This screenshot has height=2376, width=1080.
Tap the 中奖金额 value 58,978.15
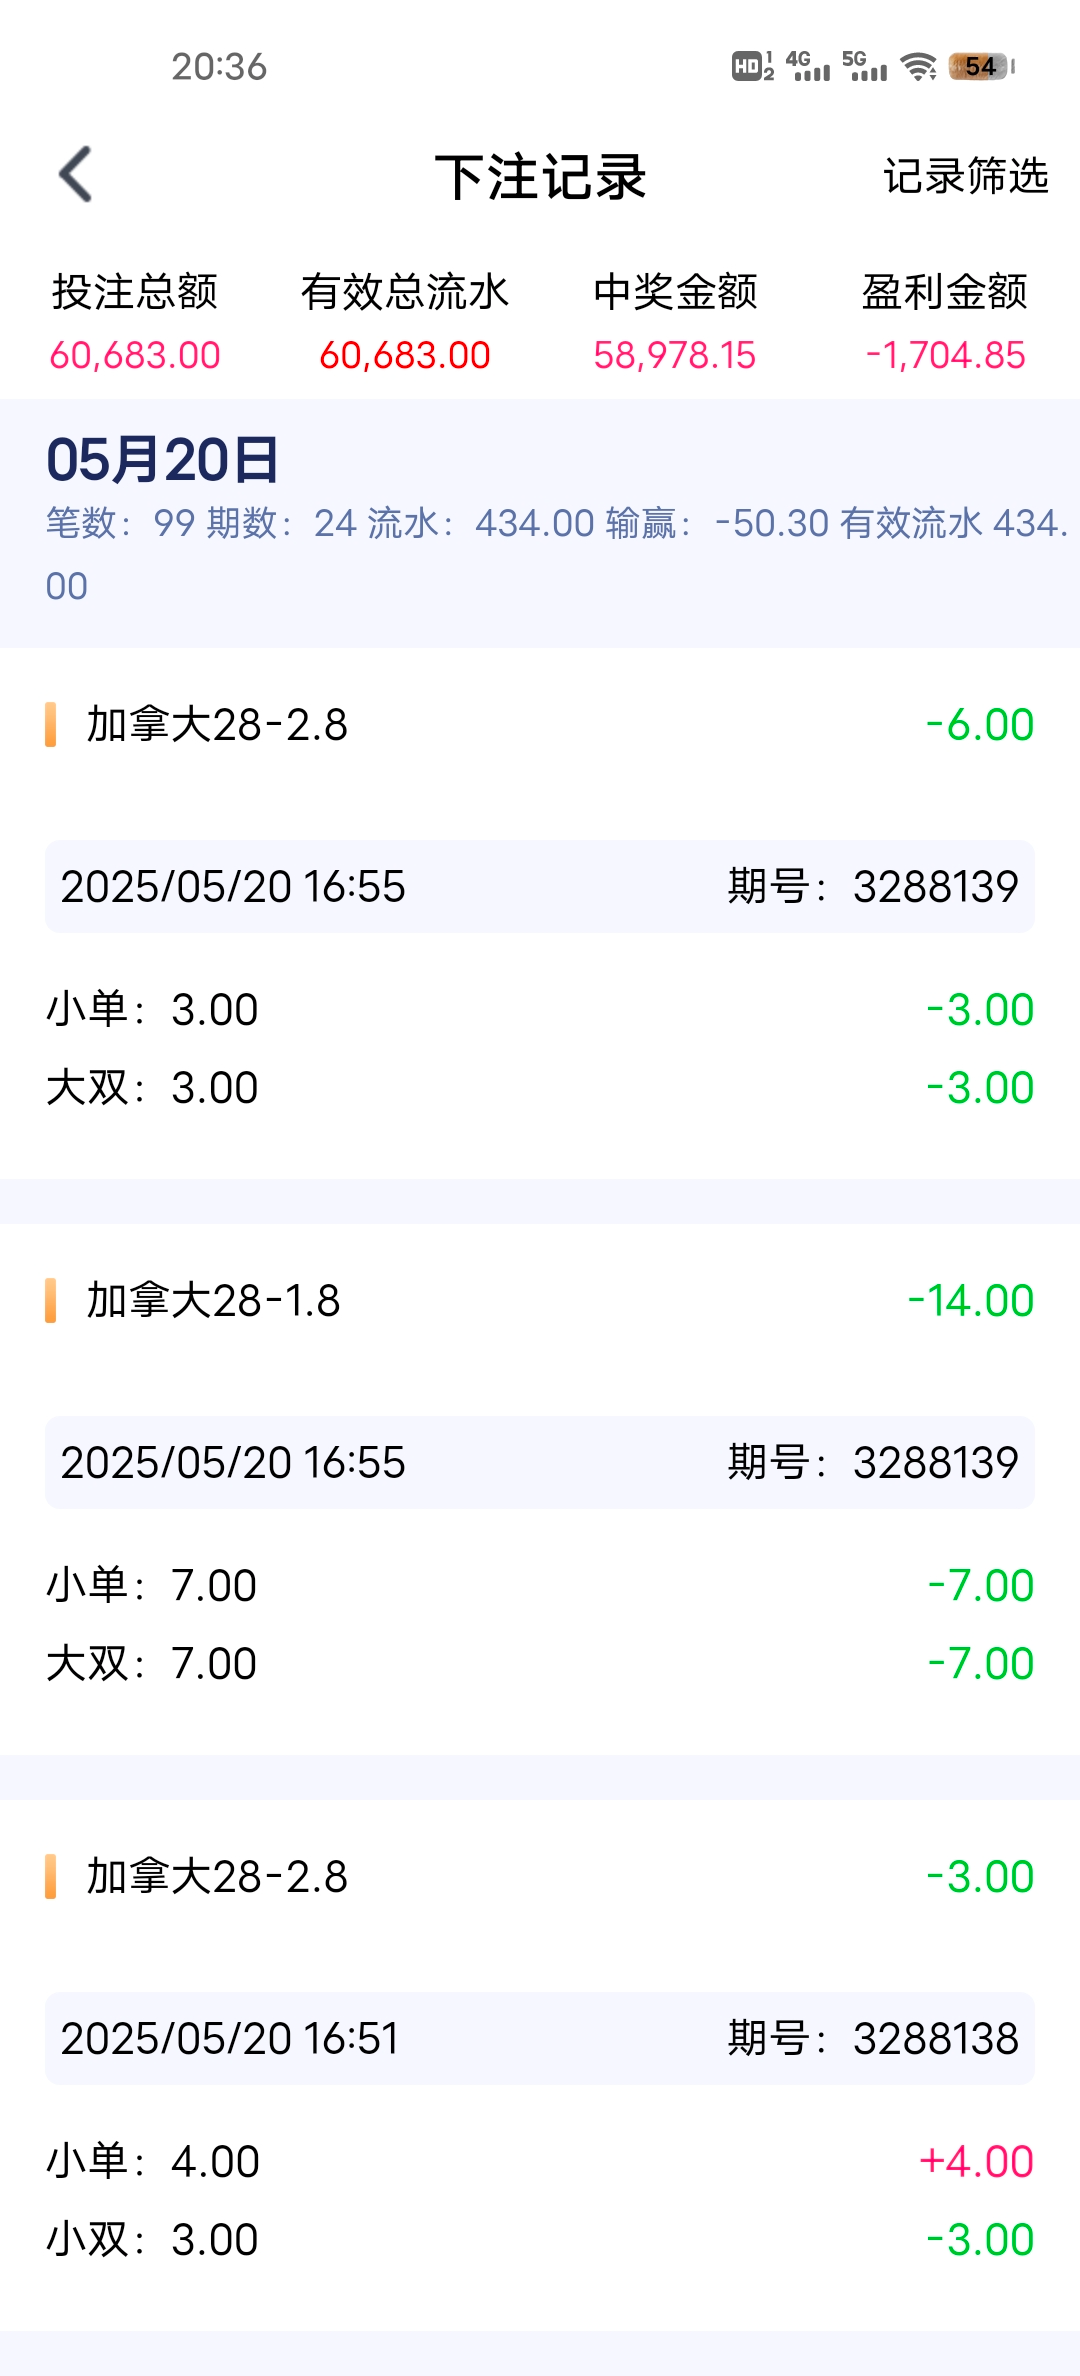click(675, 355)
